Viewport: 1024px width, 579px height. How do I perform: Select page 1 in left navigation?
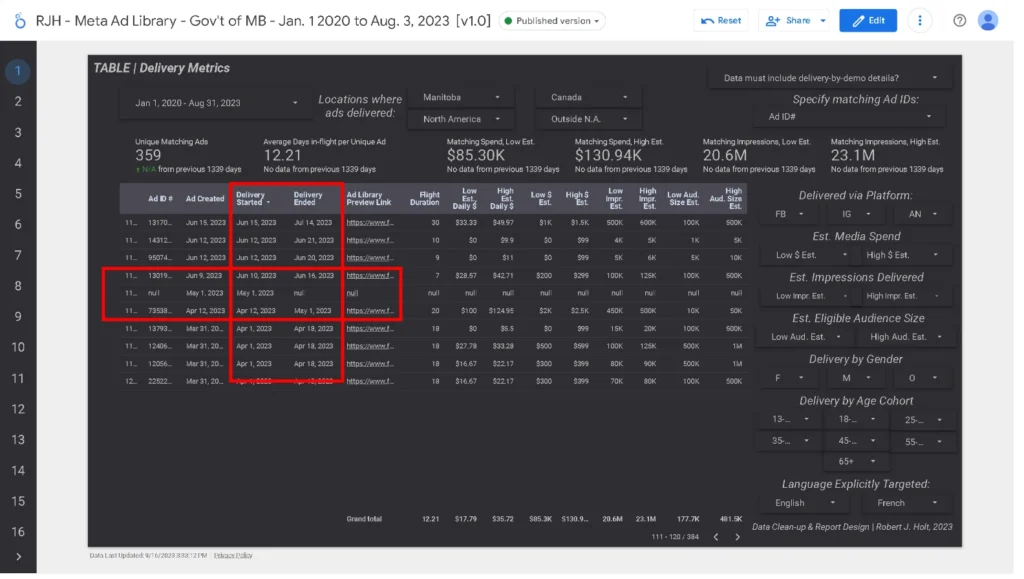coord(18,71)
